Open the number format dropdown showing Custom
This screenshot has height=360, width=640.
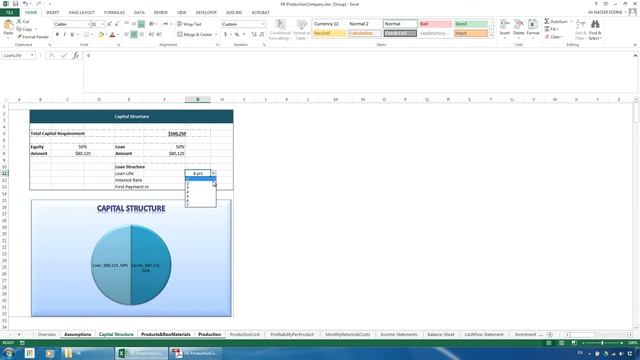[x=262, y=24]
